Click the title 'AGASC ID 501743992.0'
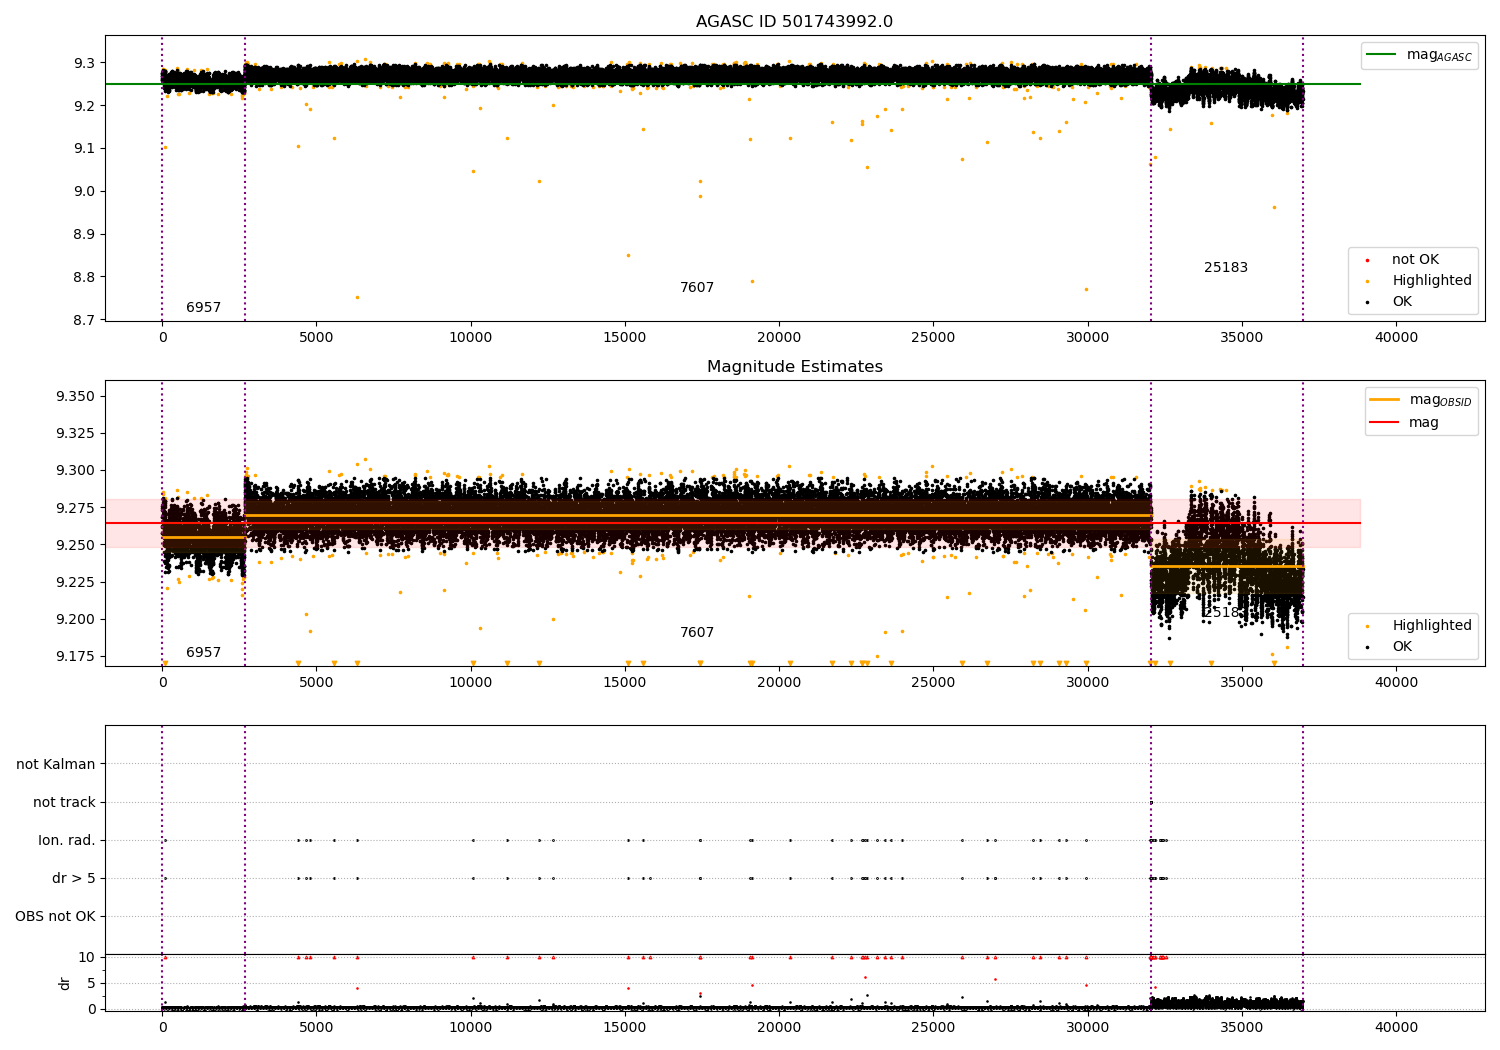 point(795,22)
